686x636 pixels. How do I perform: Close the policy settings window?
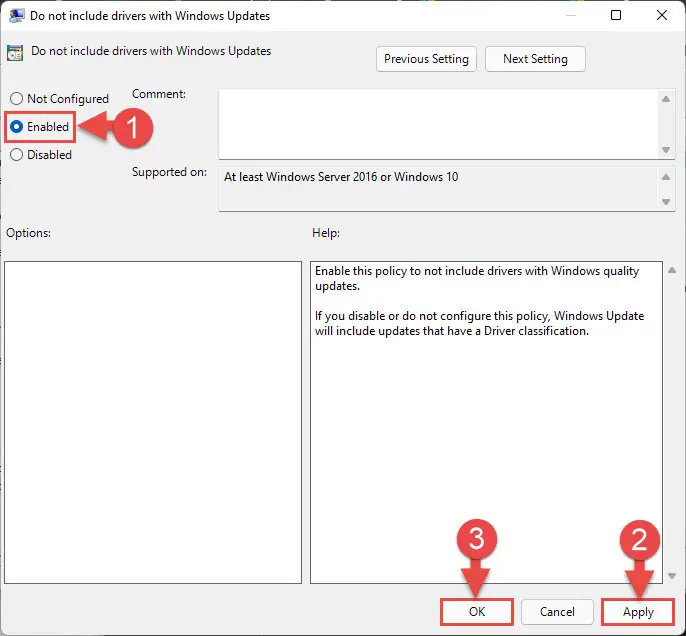click(x=662, y=15)
